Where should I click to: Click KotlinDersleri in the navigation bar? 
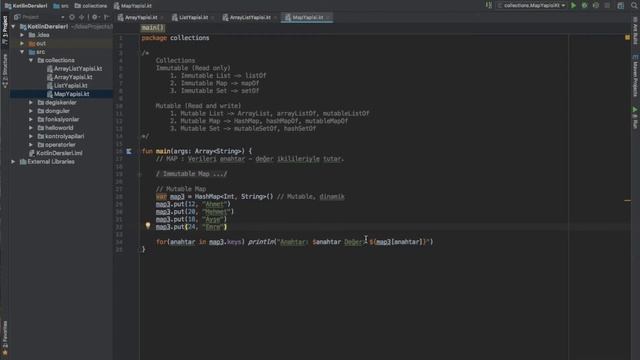coord(26,6)
